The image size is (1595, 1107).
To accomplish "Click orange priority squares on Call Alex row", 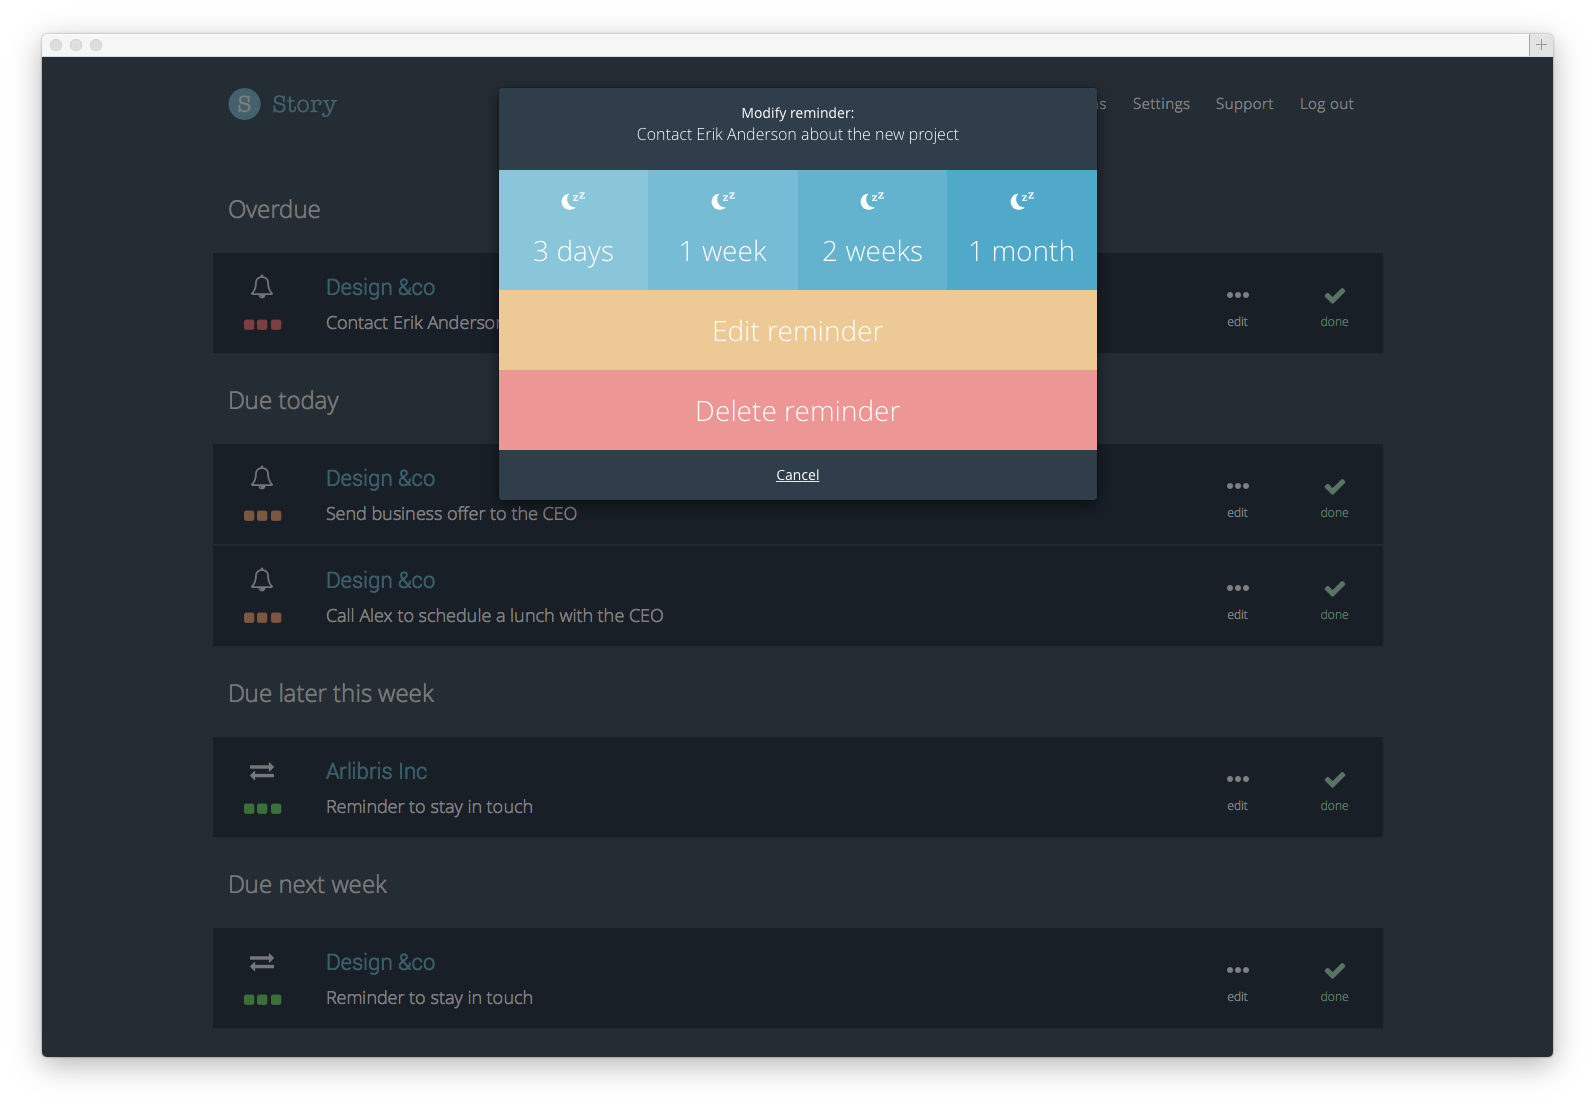I will tap(262, 618).
